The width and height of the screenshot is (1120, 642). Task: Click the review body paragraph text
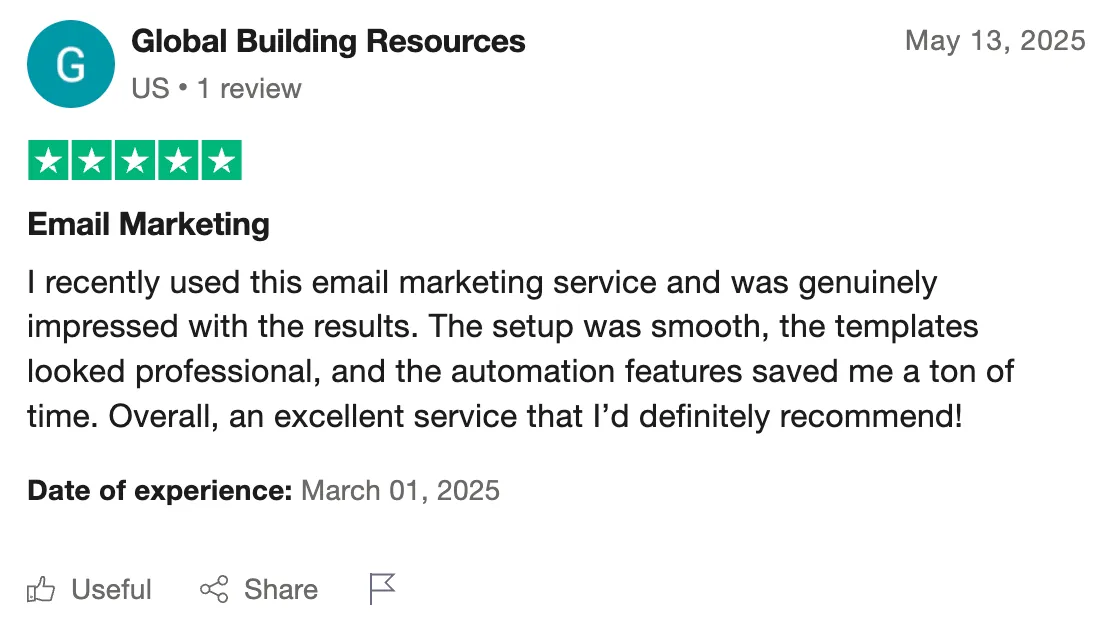[520, 349]
